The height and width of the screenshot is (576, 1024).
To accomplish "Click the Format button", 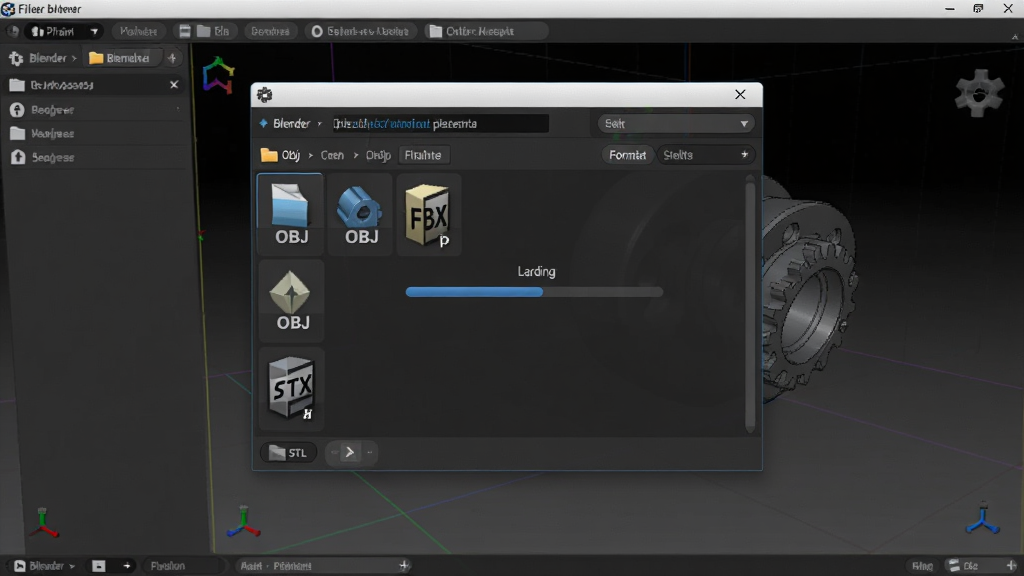I will [x=627, y=155].
